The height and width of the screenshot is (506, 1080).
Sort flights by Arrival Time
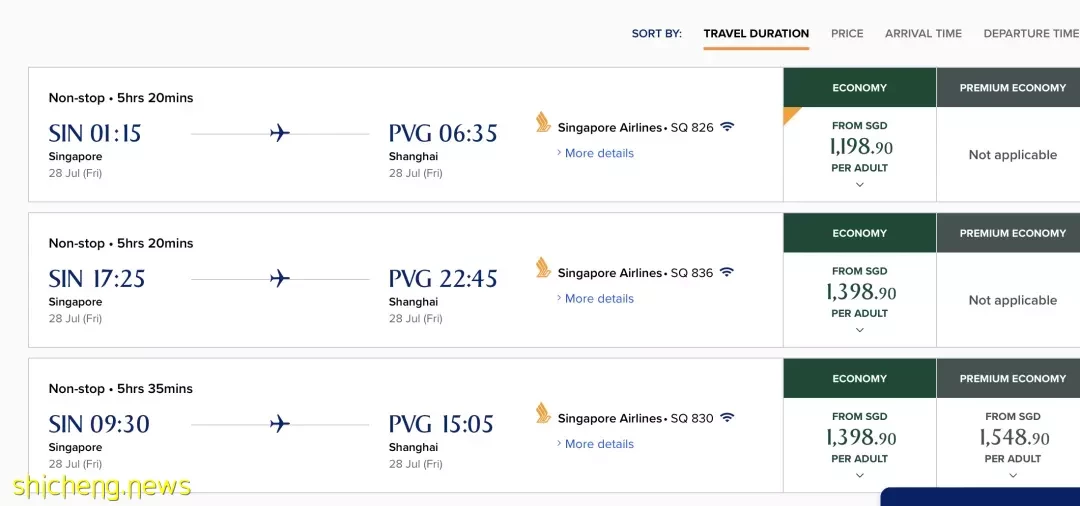point(923,33)
